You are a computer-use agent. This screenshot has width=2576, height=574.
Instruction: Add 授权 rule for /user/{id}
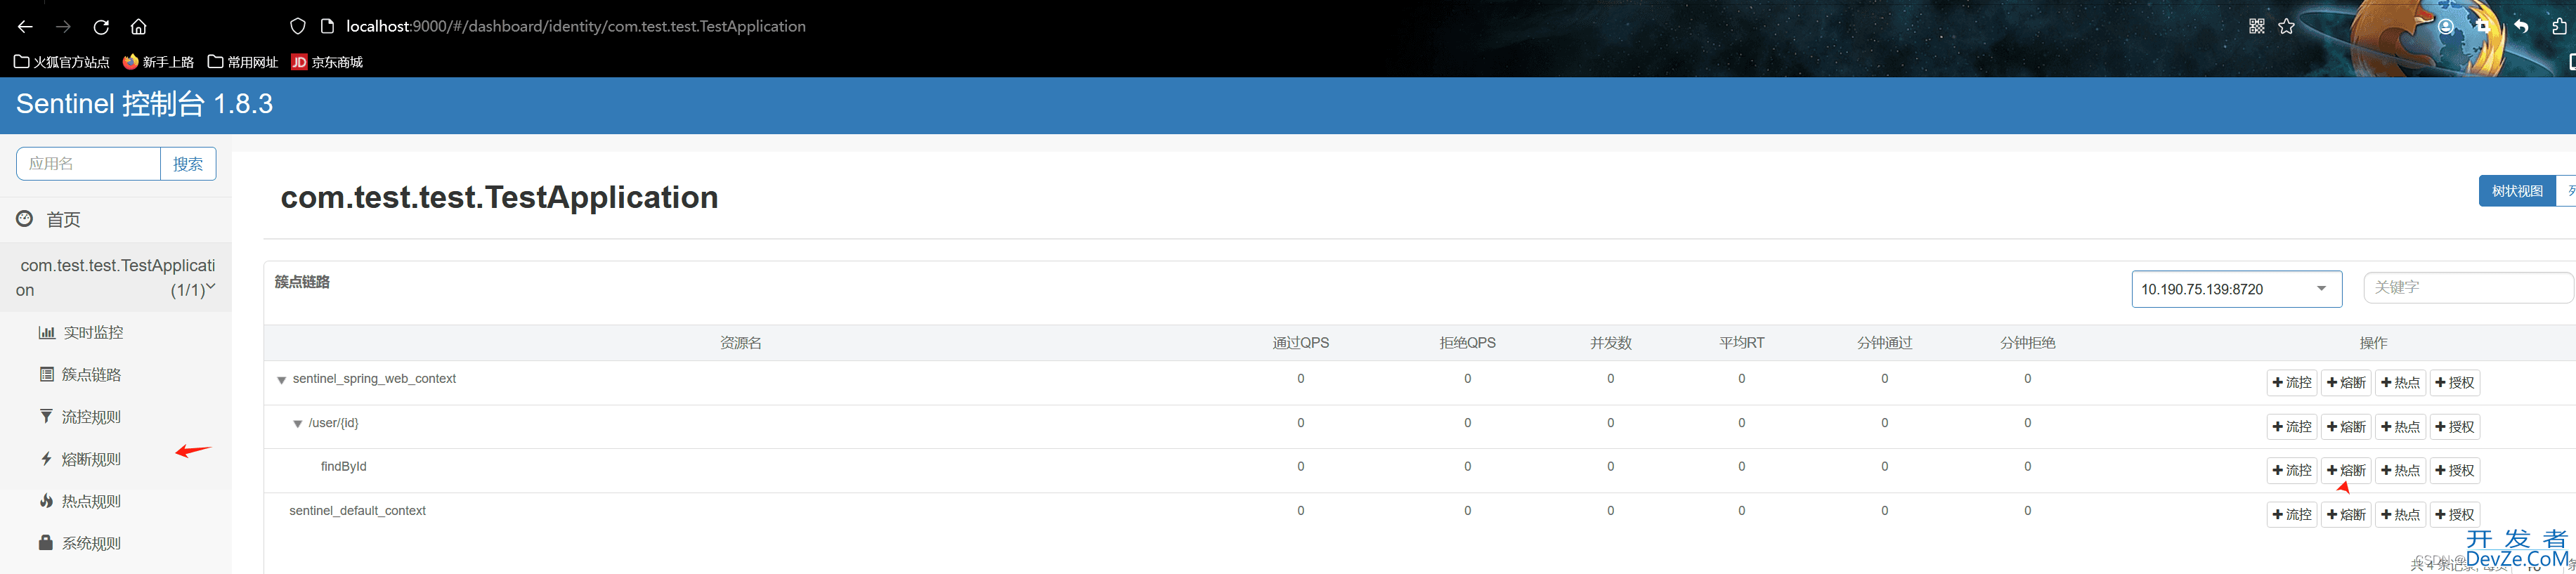pyautogui.click(x=2454, y=427)
